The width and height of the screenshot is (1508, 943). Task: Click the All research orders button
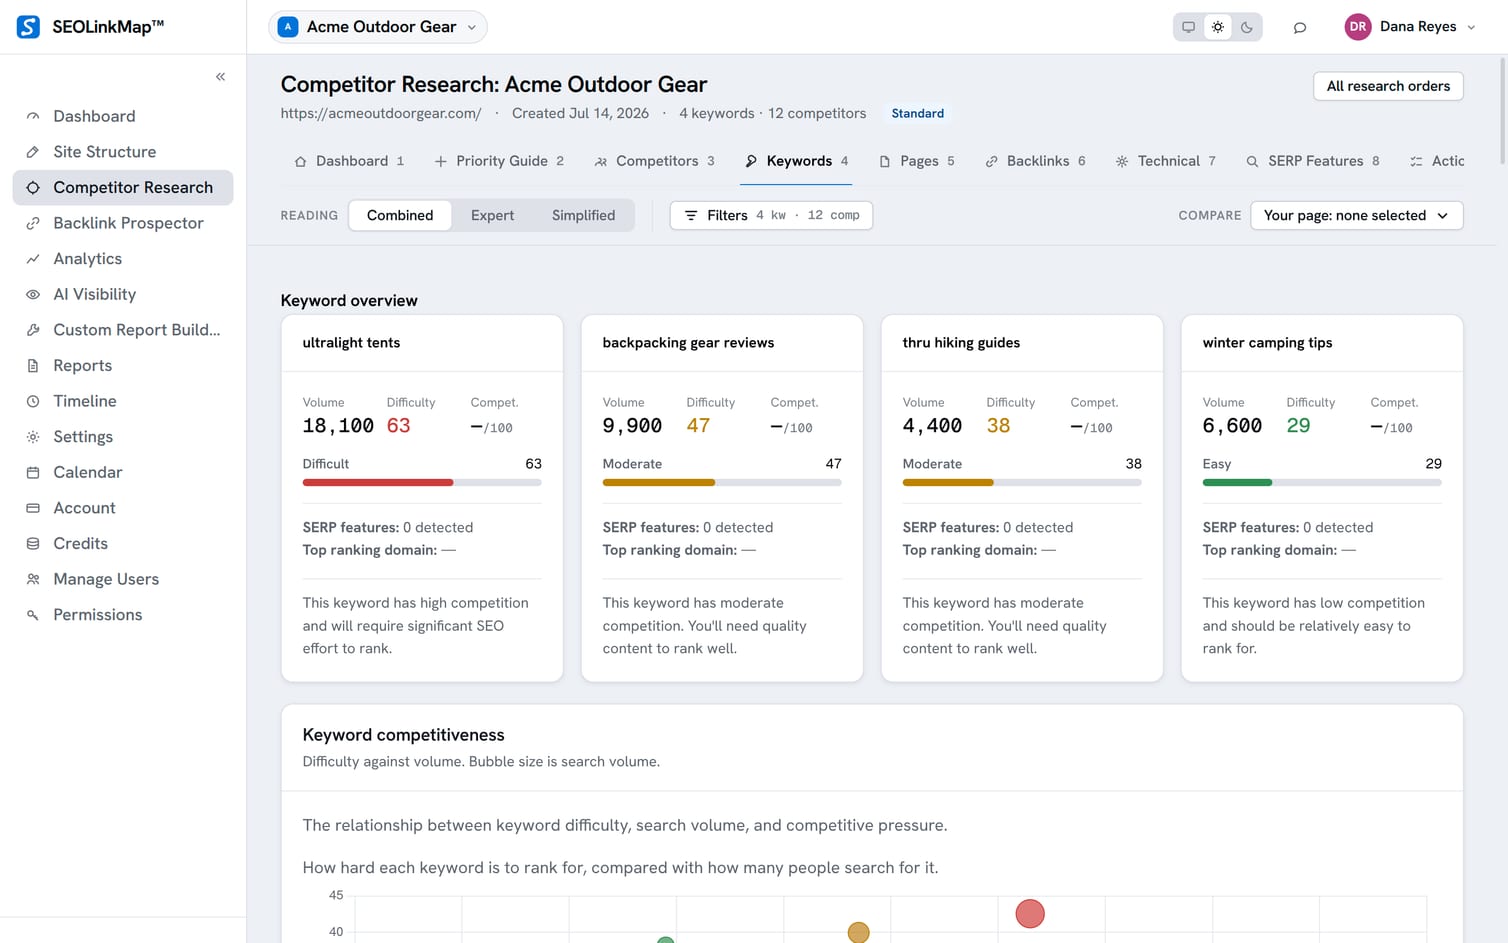1388,86
